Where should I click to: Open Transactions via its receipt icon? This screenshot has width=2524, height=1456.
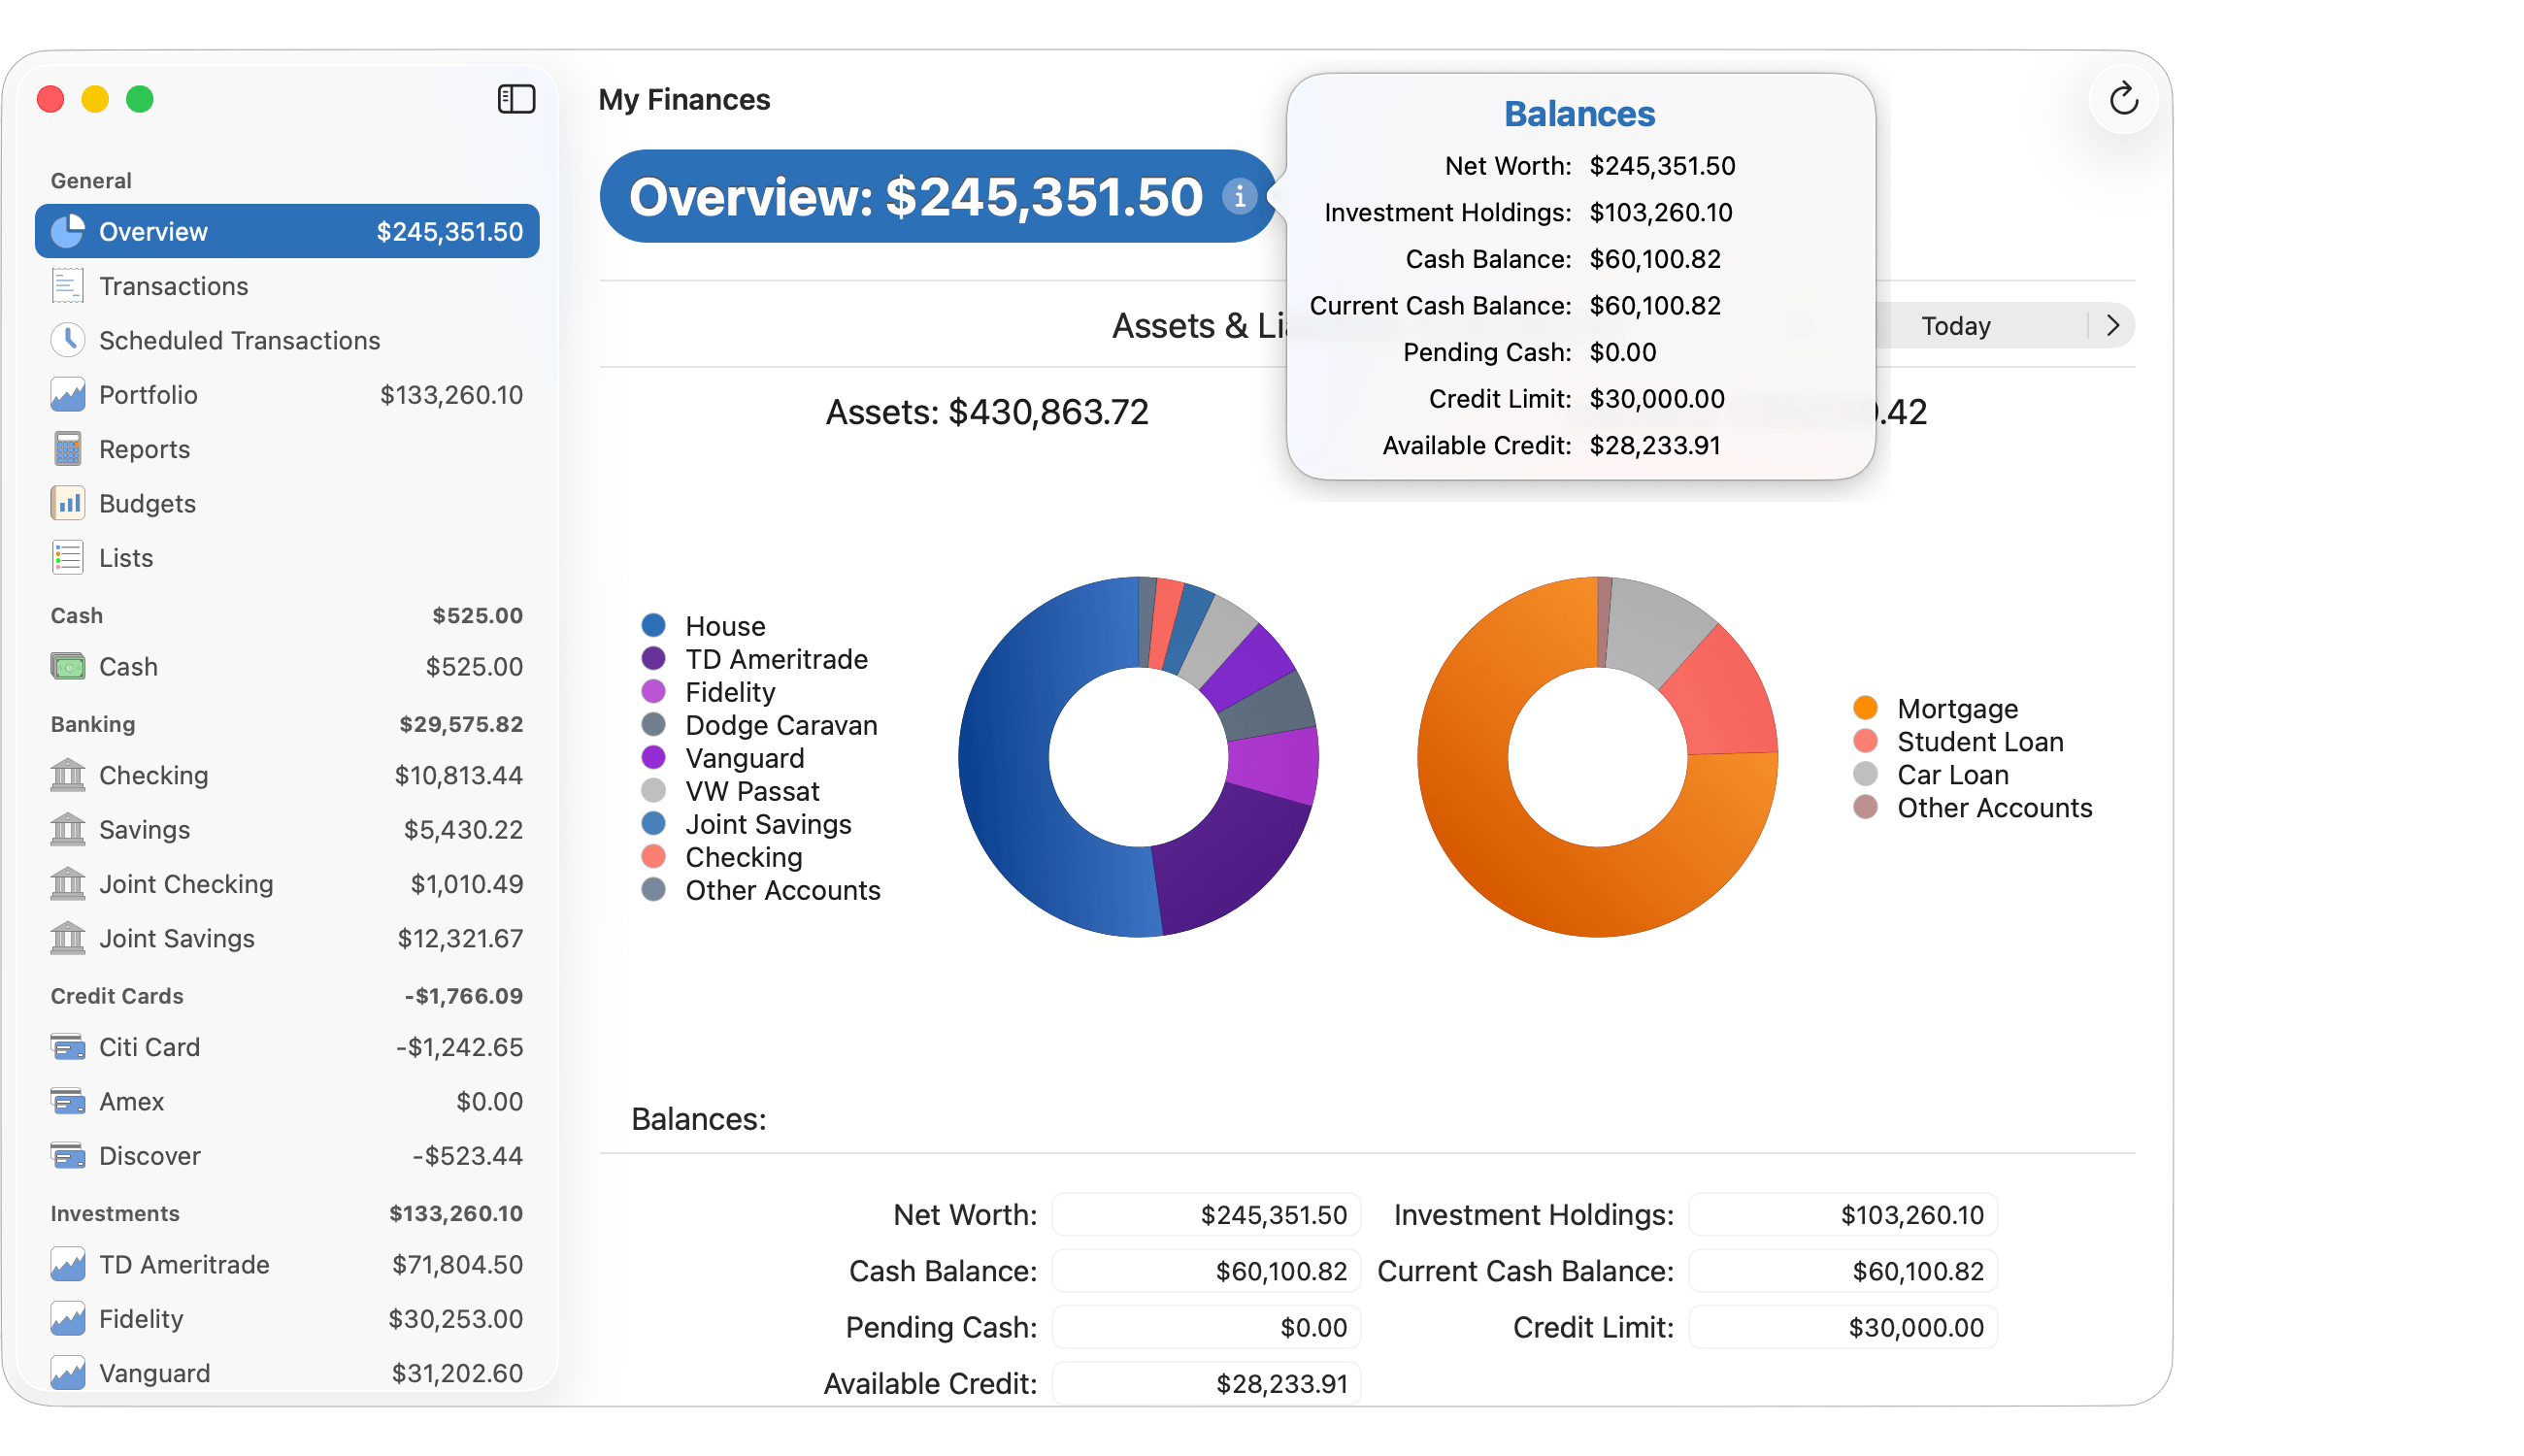[67, 286]
